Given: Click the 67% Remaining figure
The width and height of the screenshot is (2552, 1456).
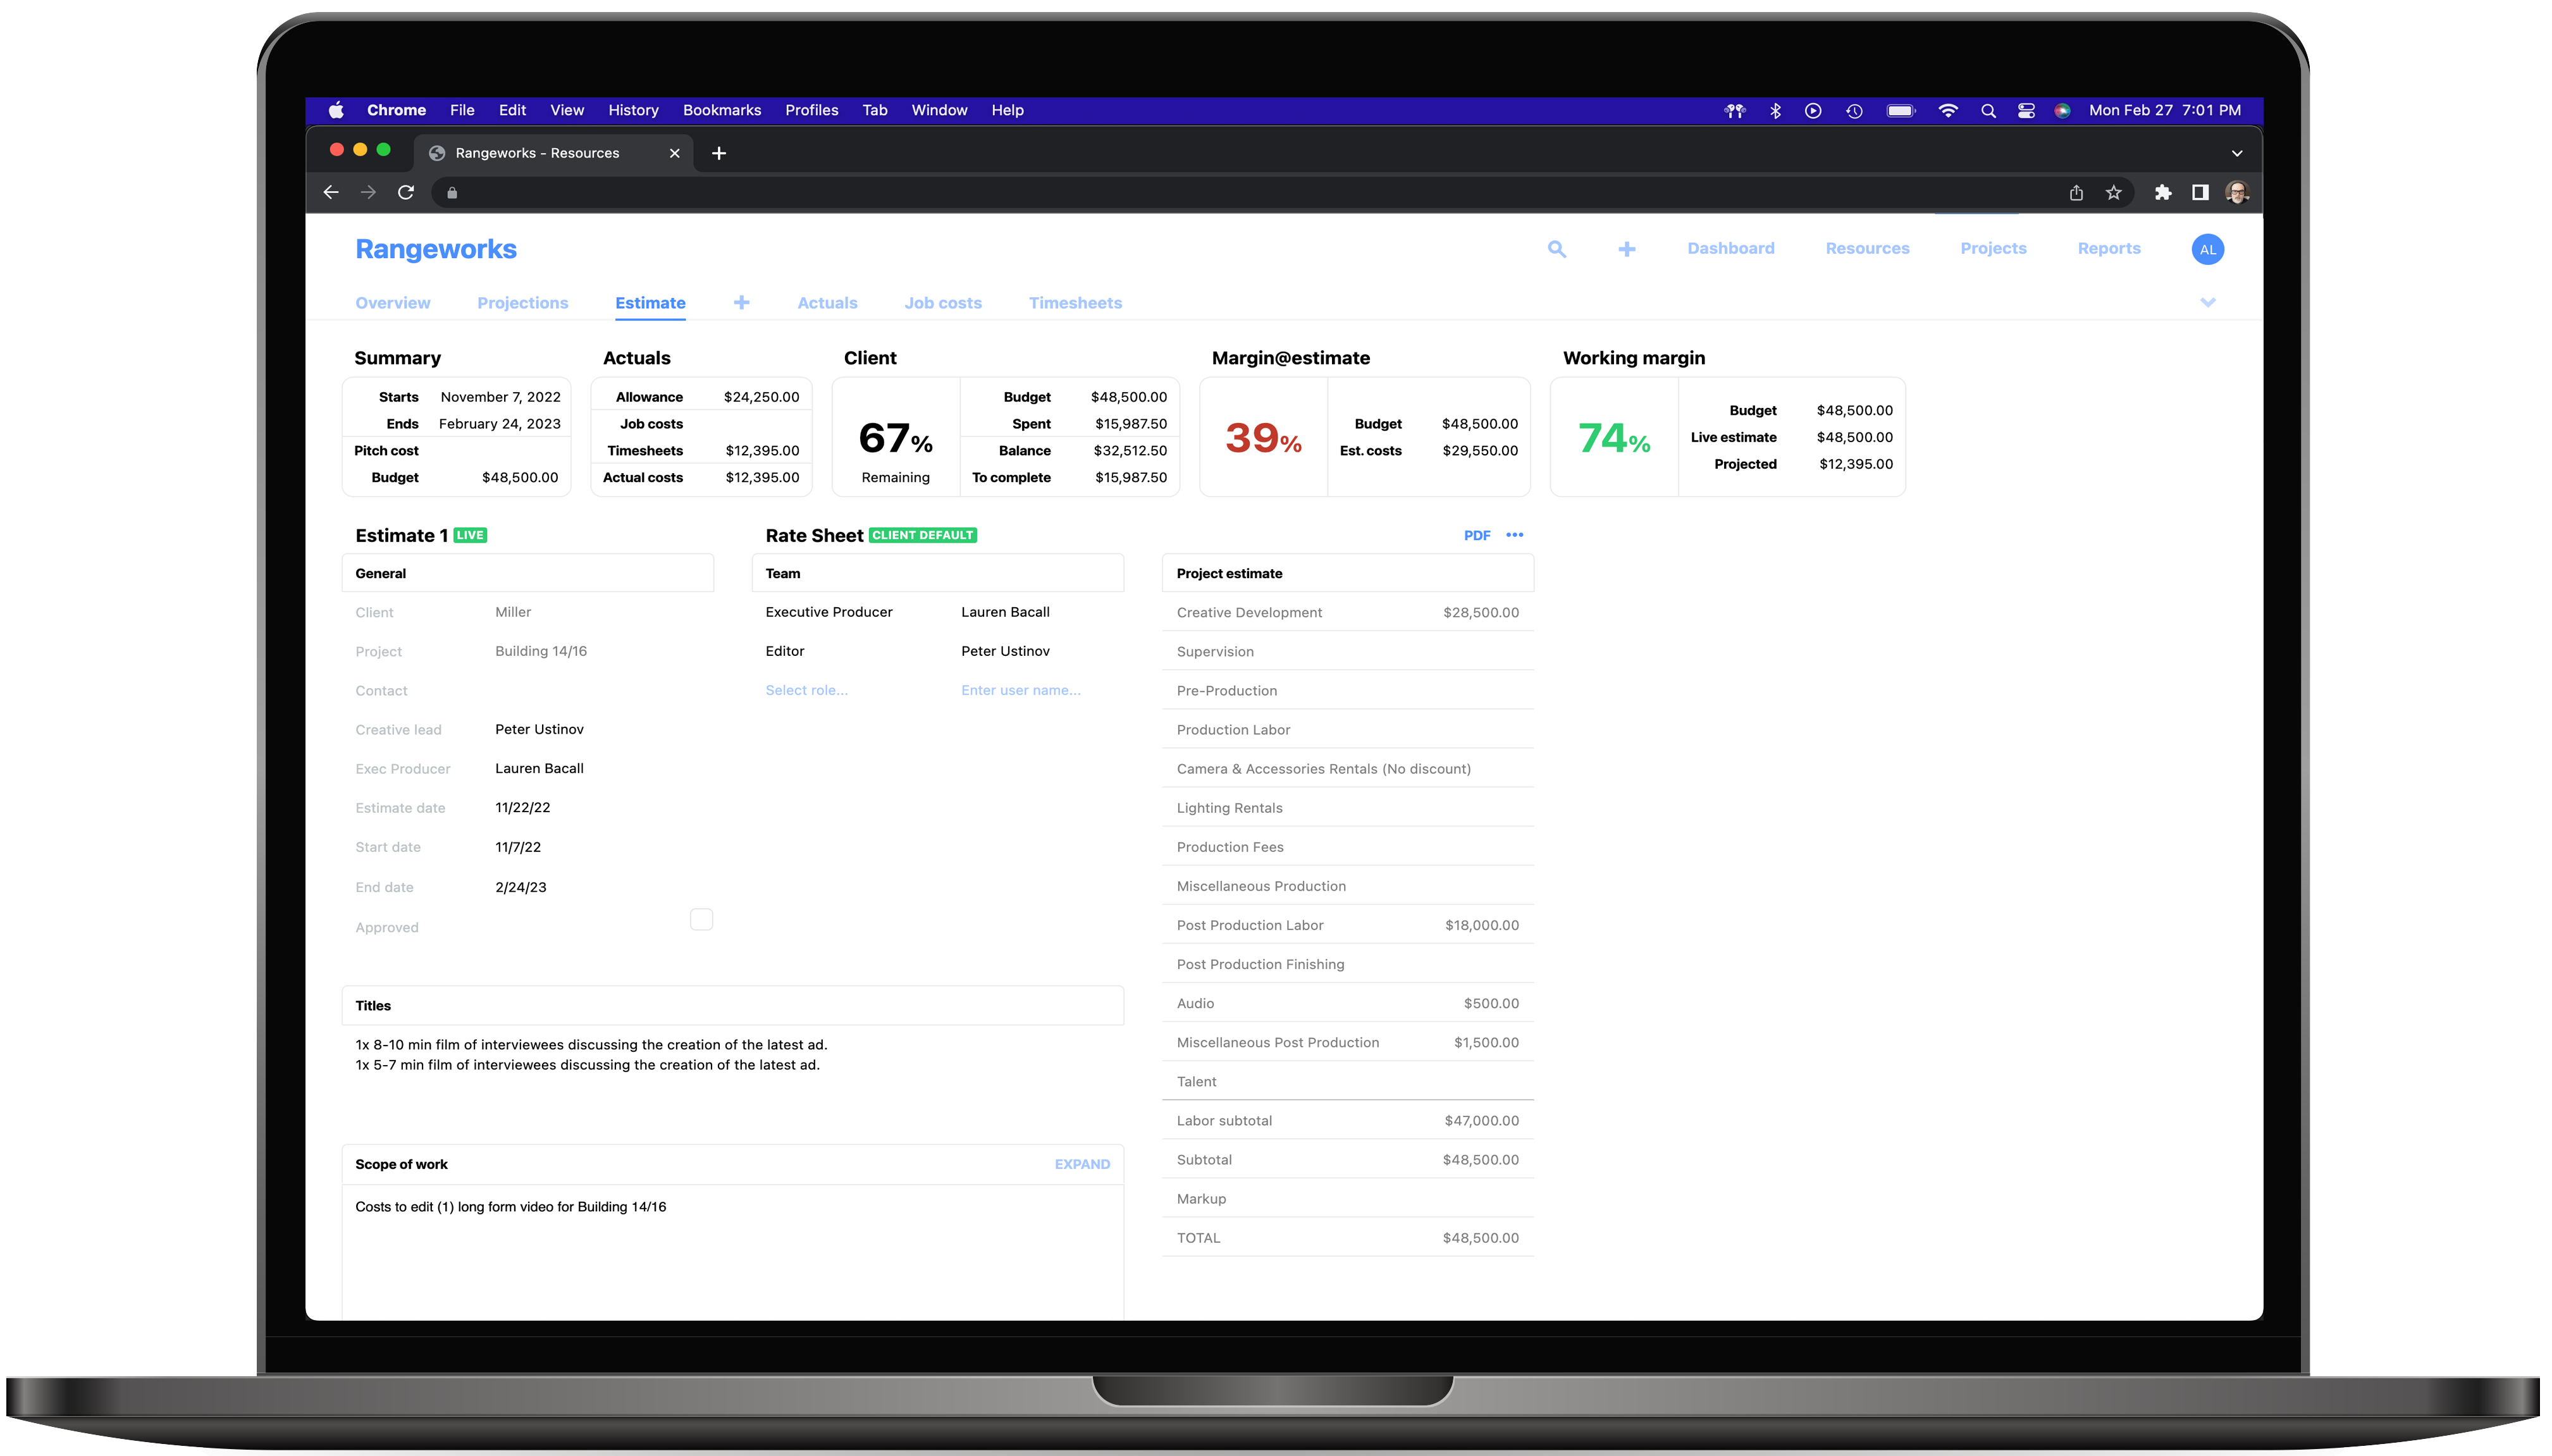Looking at the screenshot, I should (895, 439).
